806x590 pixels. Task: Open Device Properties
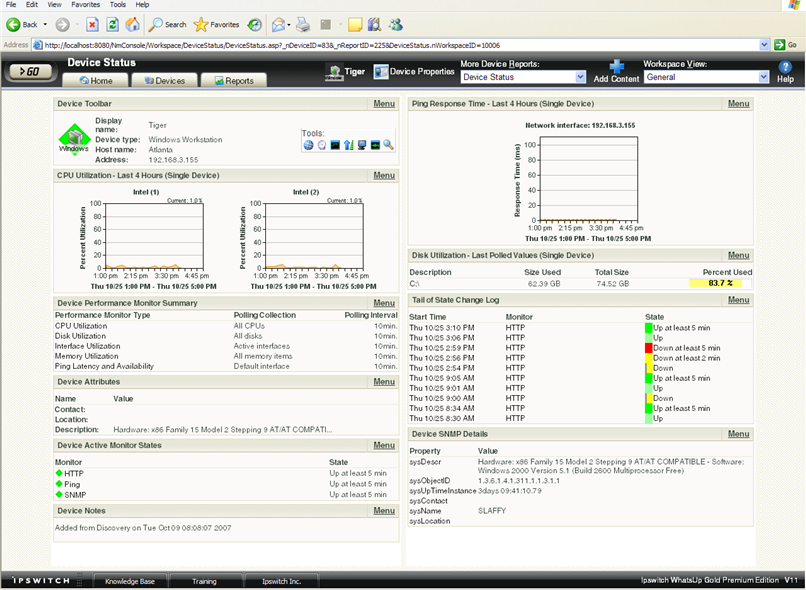pyautogui.click(x=404, y=72)
